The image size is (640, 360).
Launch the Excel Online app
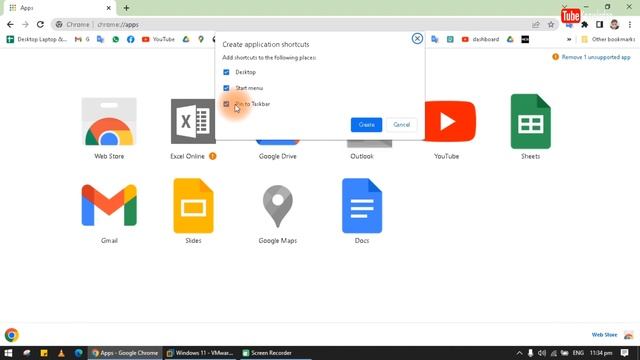coord(193,121)
